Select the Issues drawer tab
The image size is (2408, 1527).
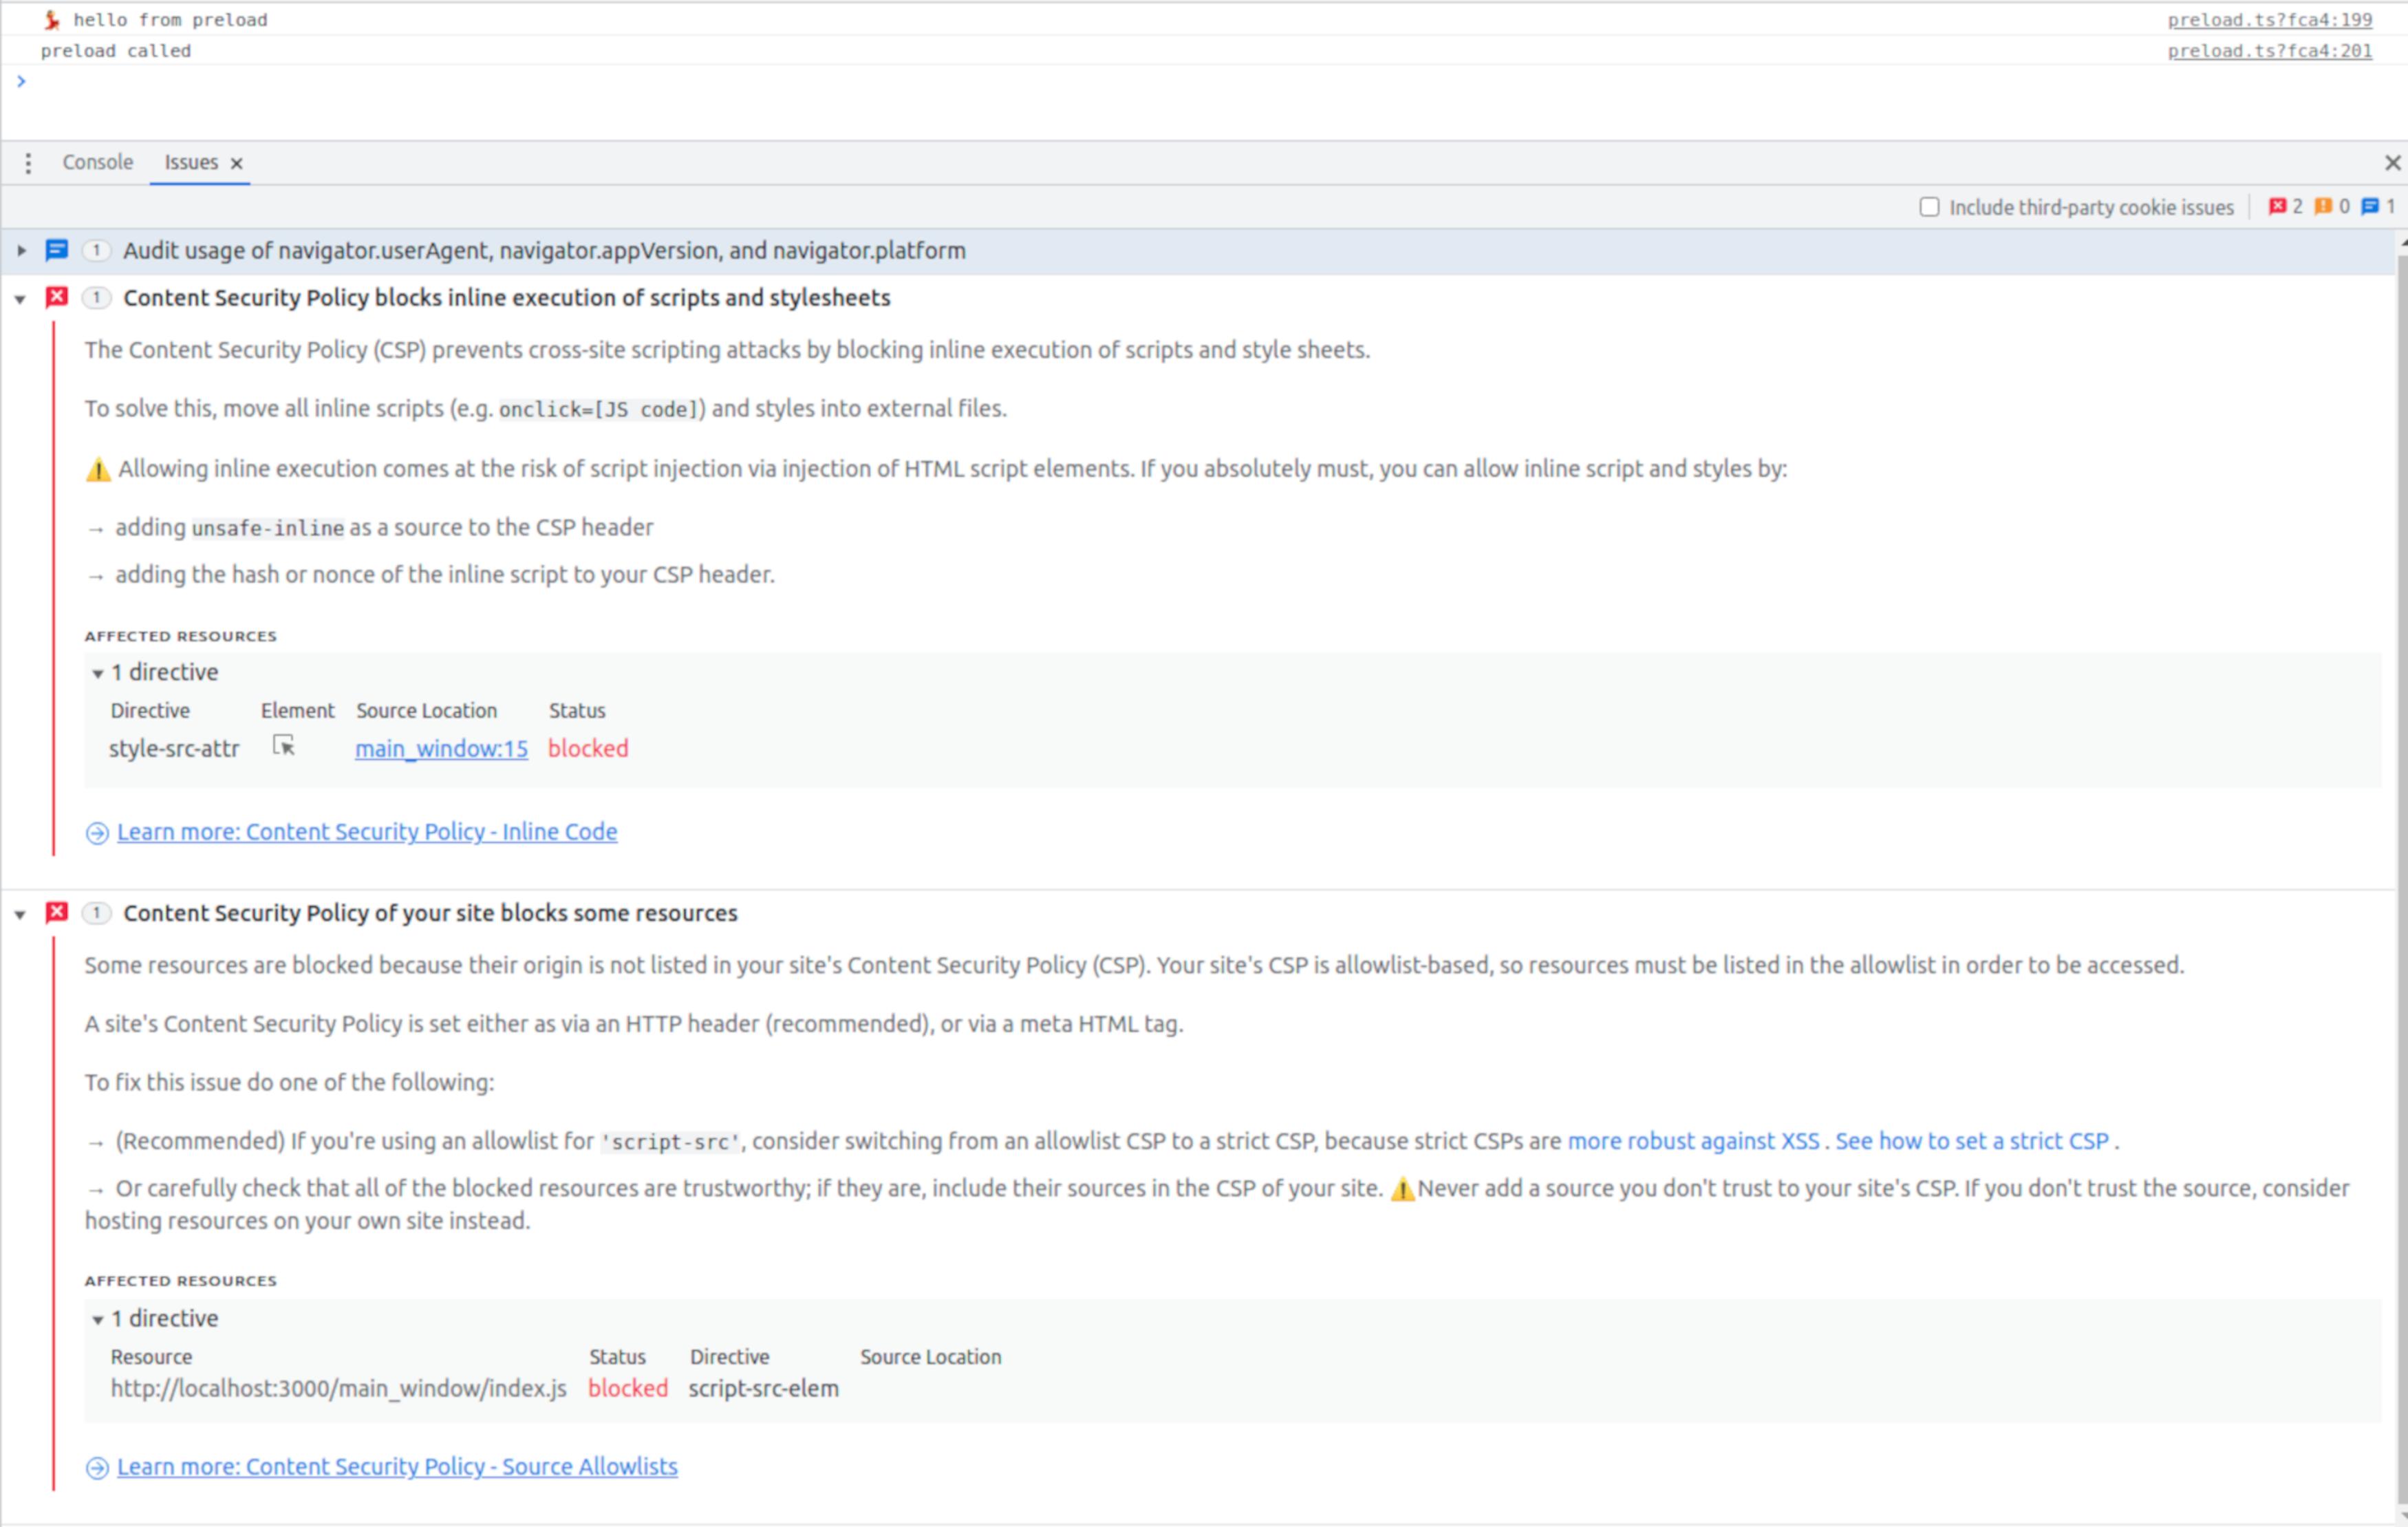pos(190,162)
